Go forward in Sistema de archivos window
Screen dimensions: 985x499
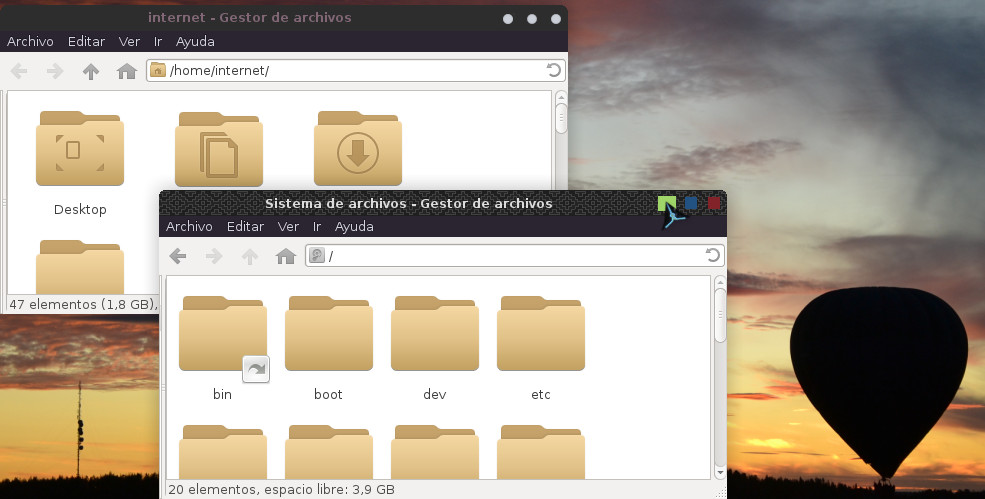(x=214, y=256)
